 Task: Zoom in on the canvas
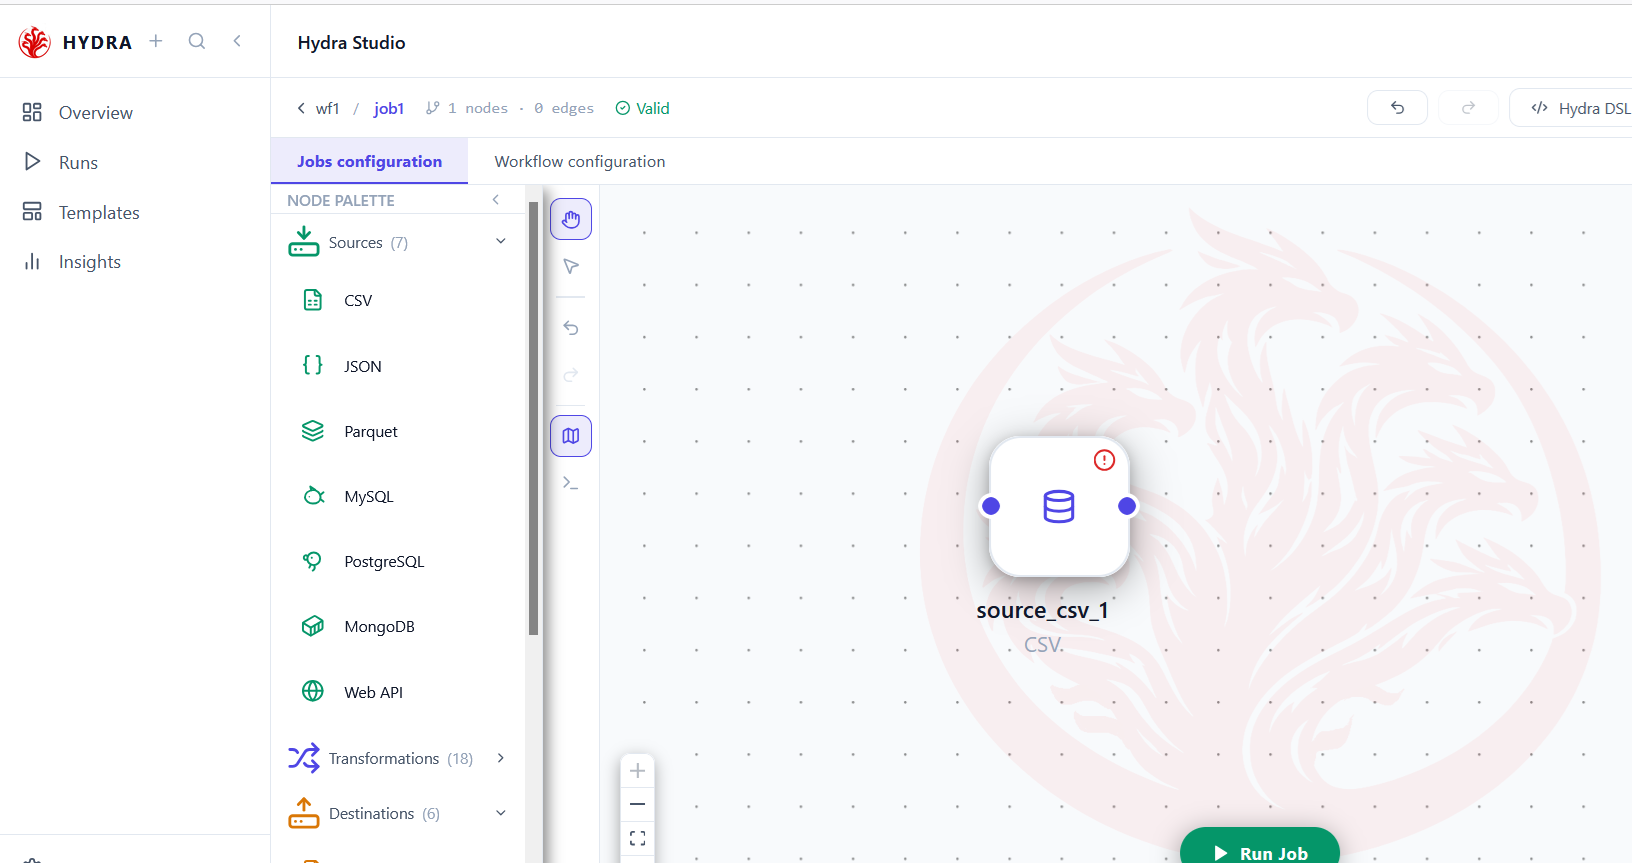(x=637, y=771)
